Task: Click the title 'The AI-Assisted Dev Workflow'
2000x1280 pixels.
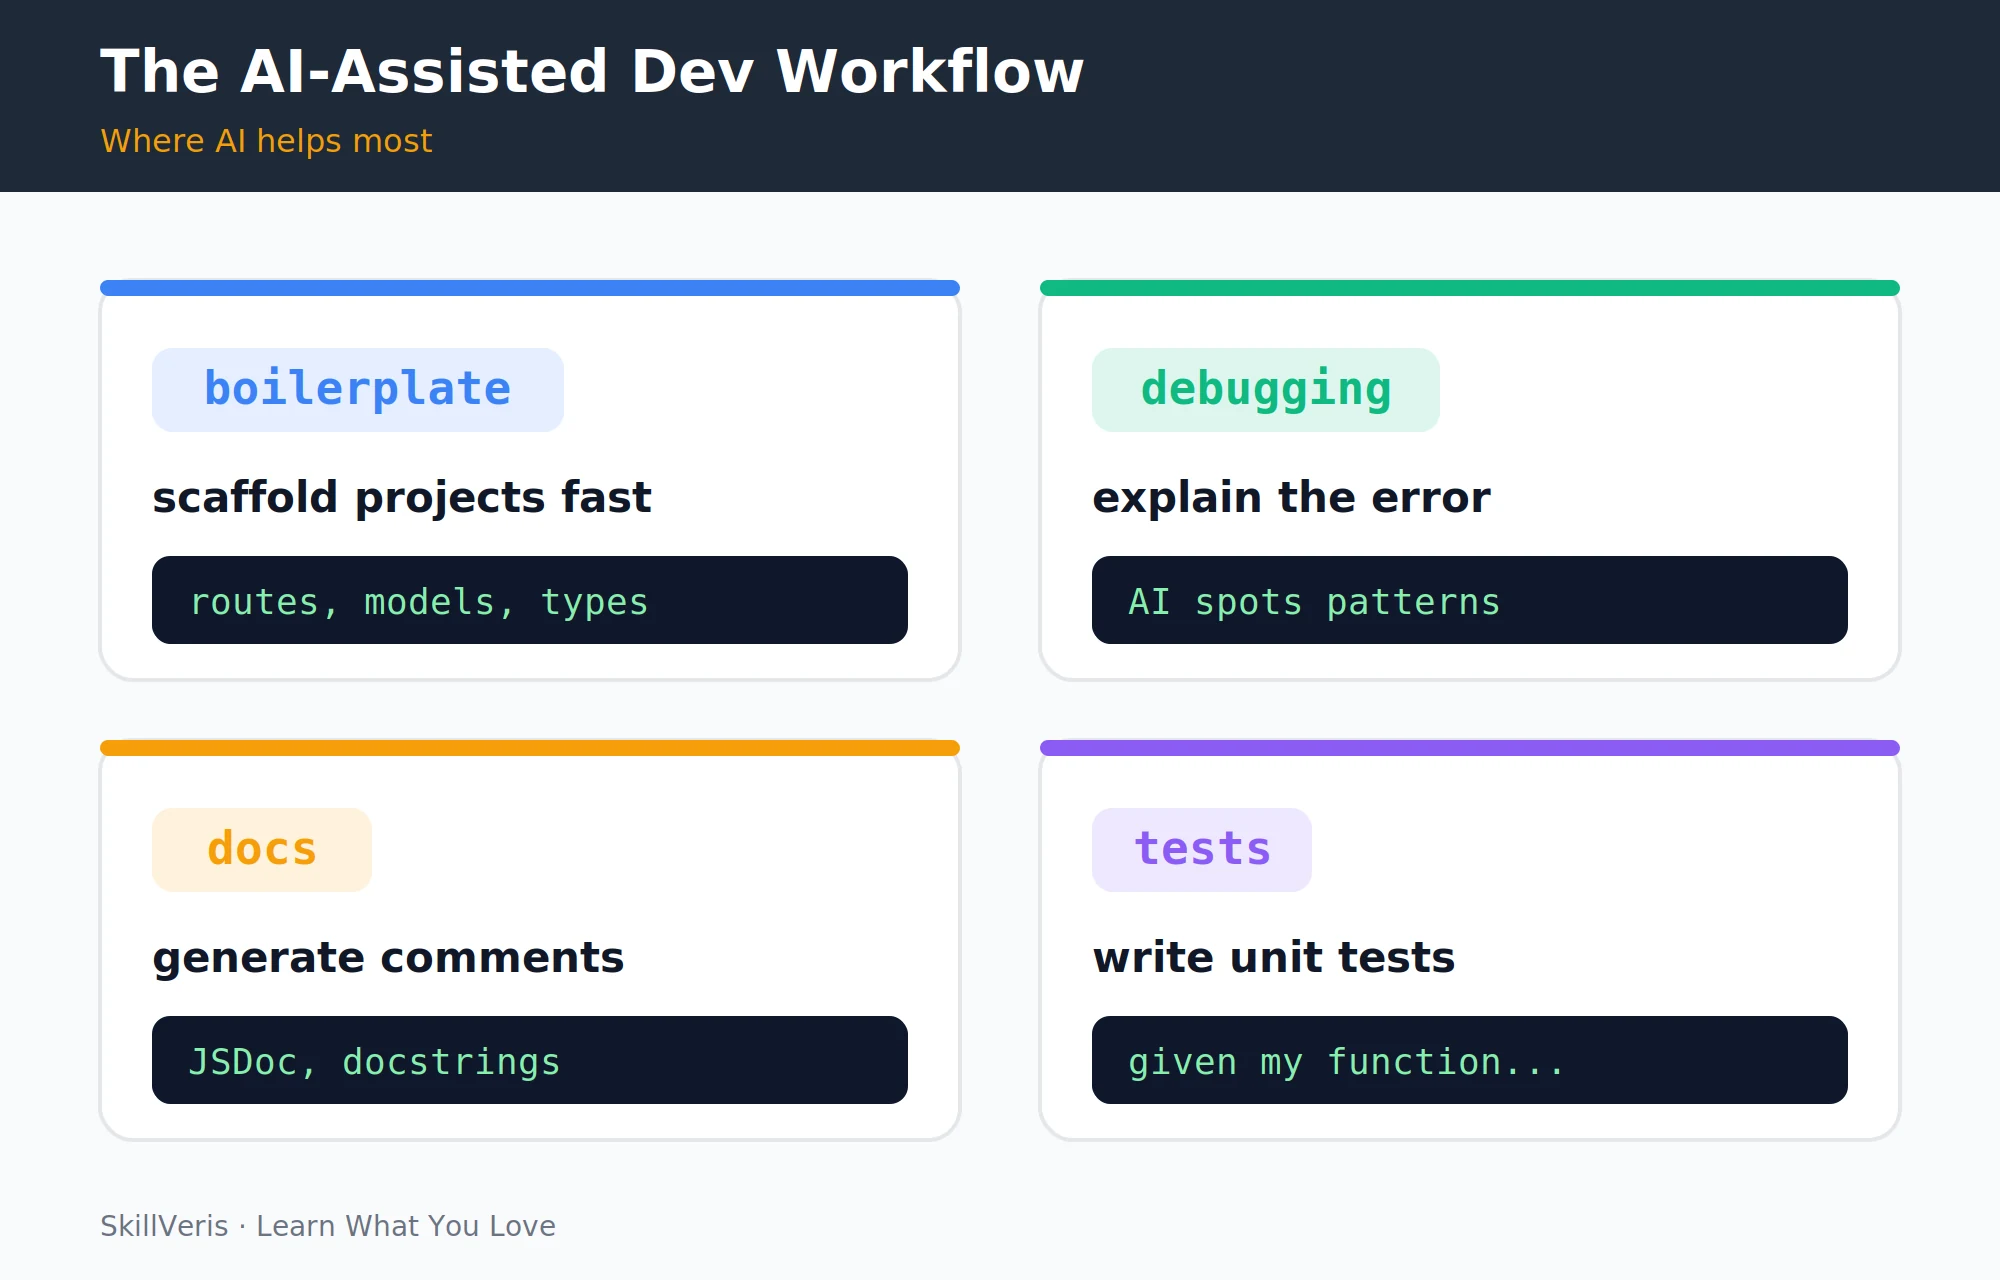Action: (592, 72)
